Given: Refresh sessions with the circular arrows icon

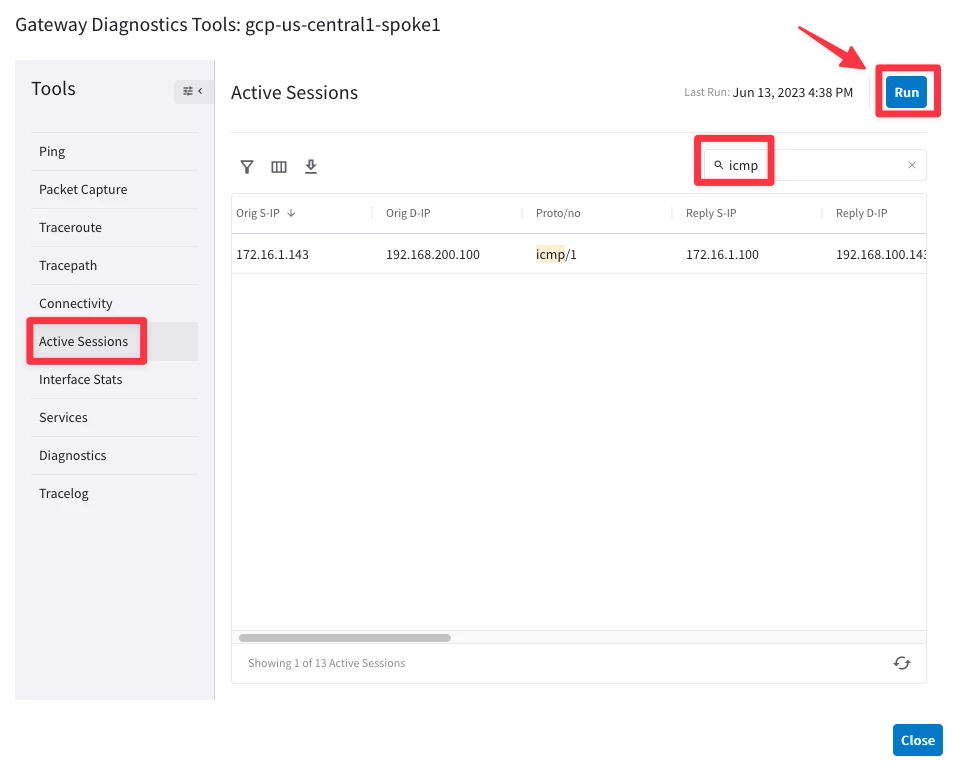Looking at the screenshot, I should pos(902,663).
